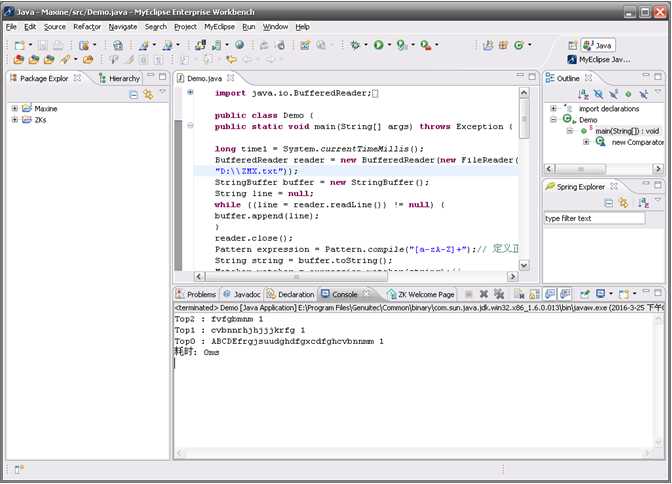Open the Refactor menu
The image size is (672, 484).
click(x=87, y=27)
